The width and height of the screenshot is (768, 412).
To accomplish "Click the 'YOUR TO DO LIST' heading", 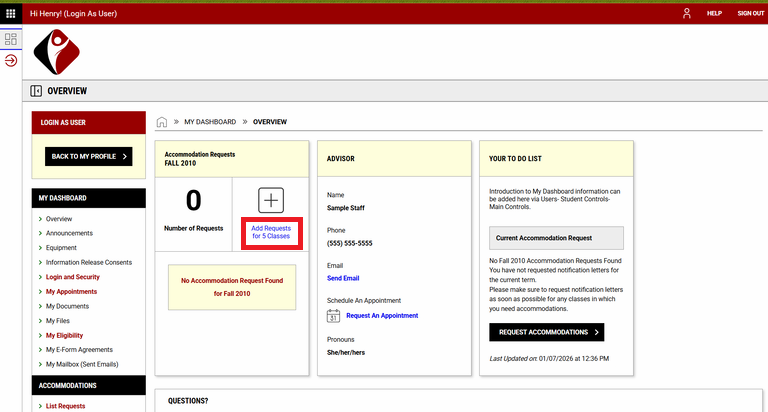I will (x=515, y=159).
